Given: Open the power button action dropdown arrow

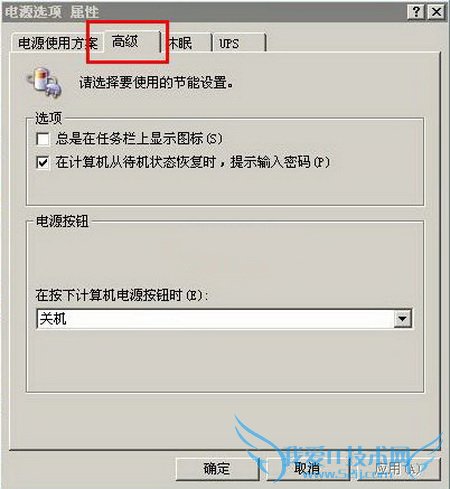Looking at the screenshot, I should (x=402, y=319).
